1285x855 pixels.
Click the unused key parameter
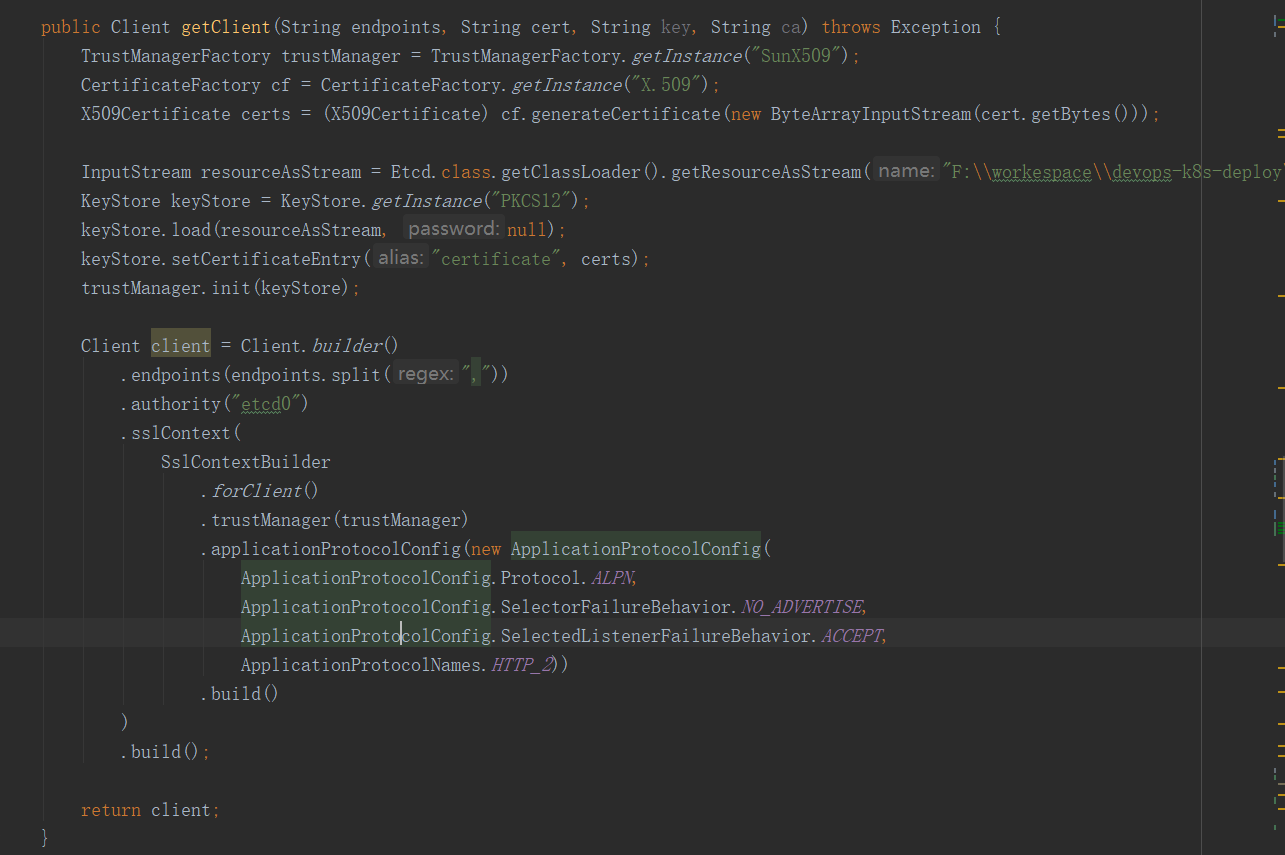tap(676, 27)
